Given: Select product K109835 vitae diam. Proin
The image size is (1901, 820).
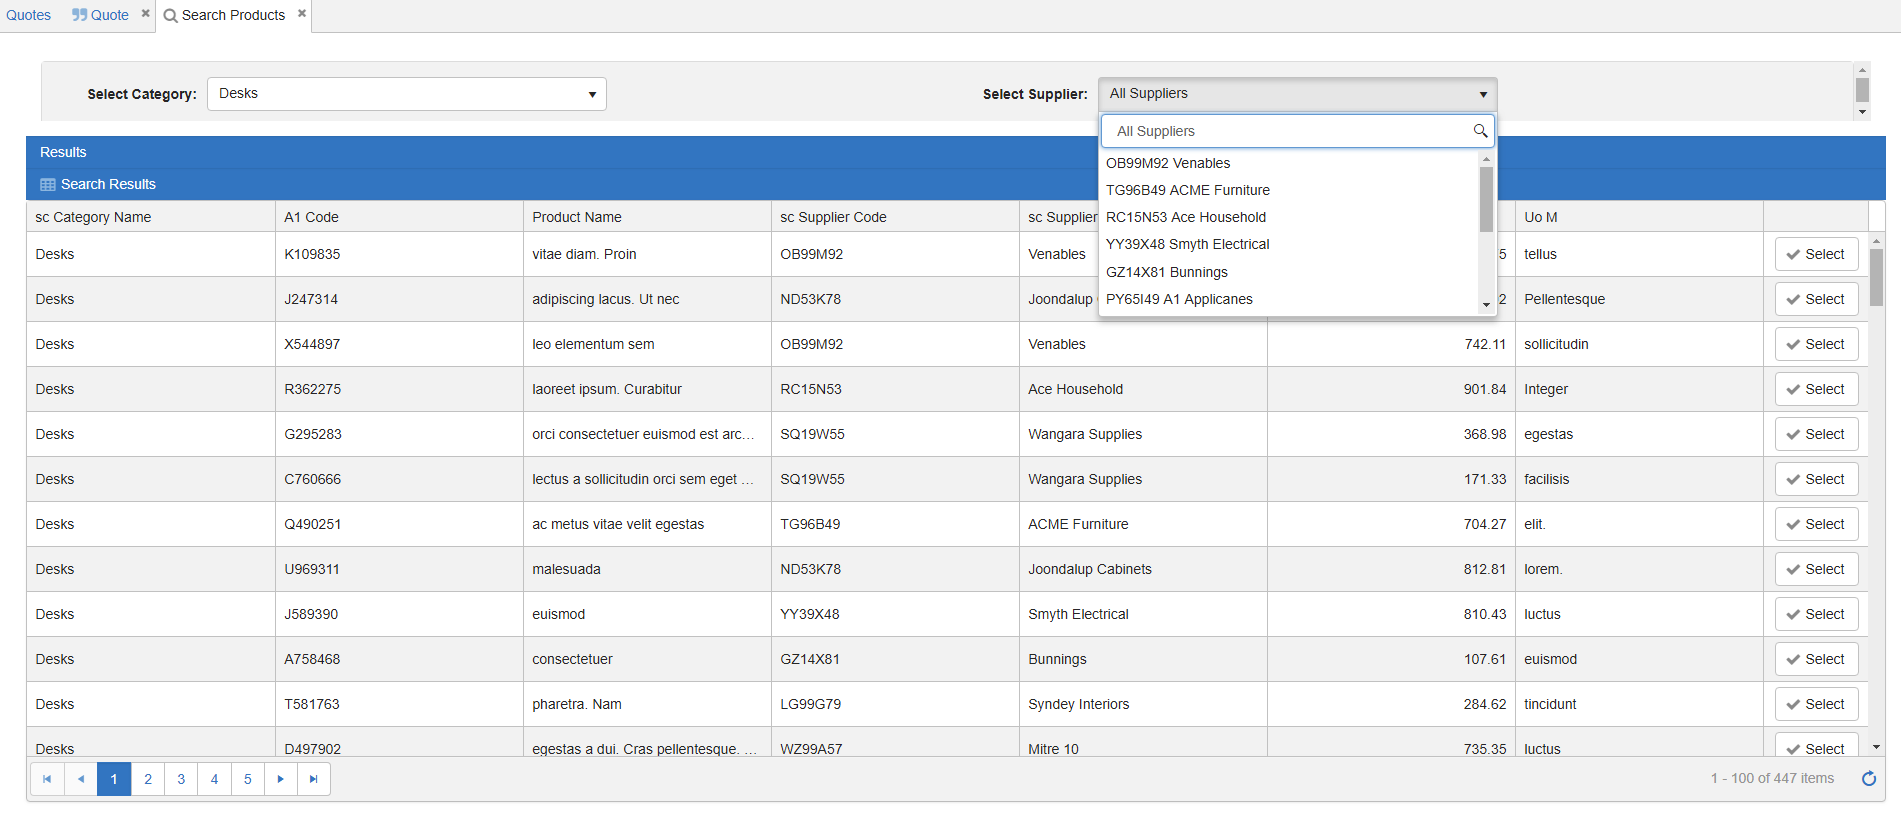Looking at the screenshot, I should [x=1816, y=254].
